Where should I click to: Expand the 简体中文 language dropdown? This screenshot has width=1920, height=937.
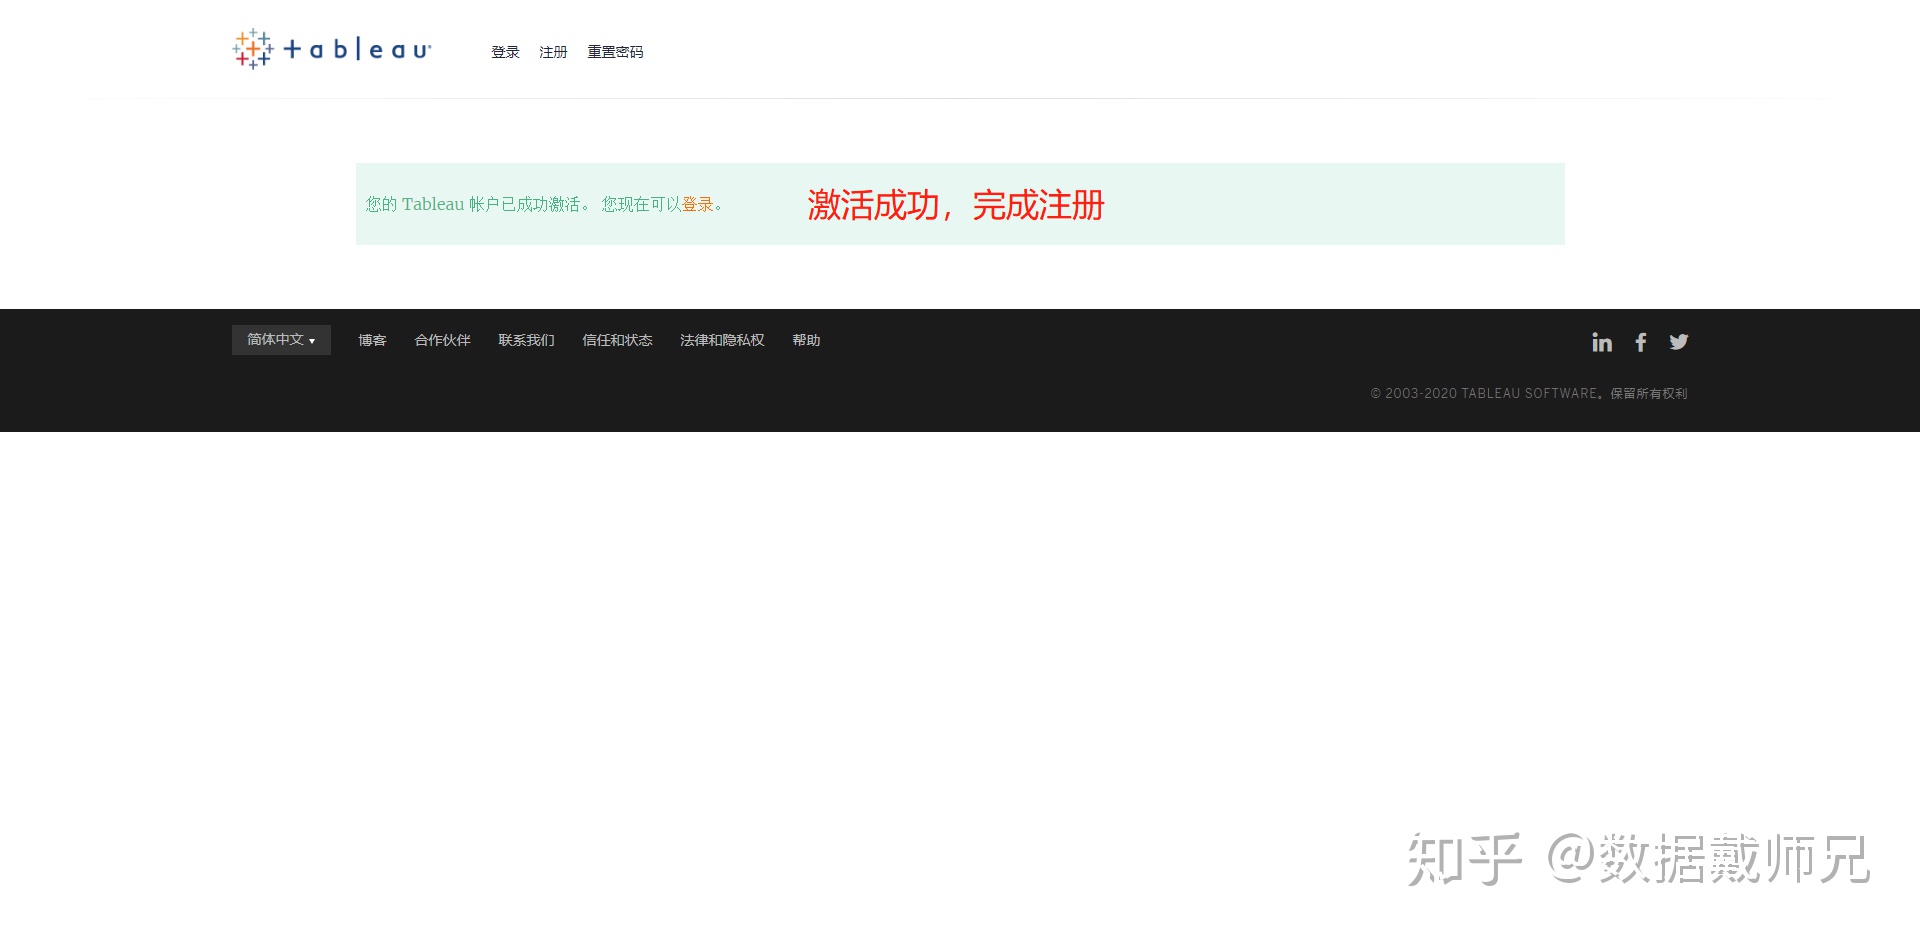[281, 340]
